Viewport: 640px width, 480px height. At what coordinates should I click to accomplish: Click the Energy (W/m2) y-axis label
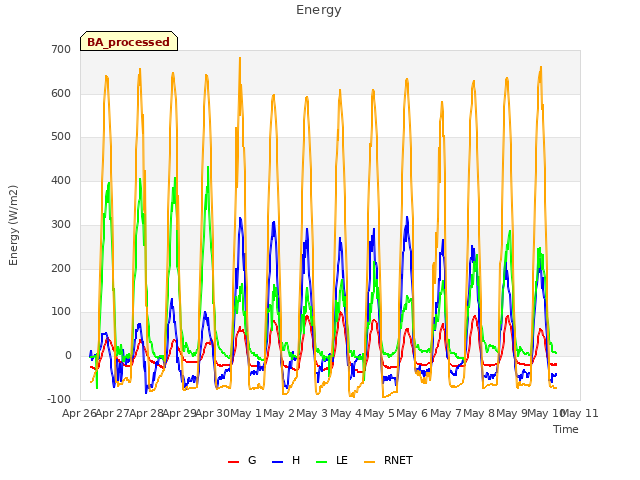click(x=13, y=225)
